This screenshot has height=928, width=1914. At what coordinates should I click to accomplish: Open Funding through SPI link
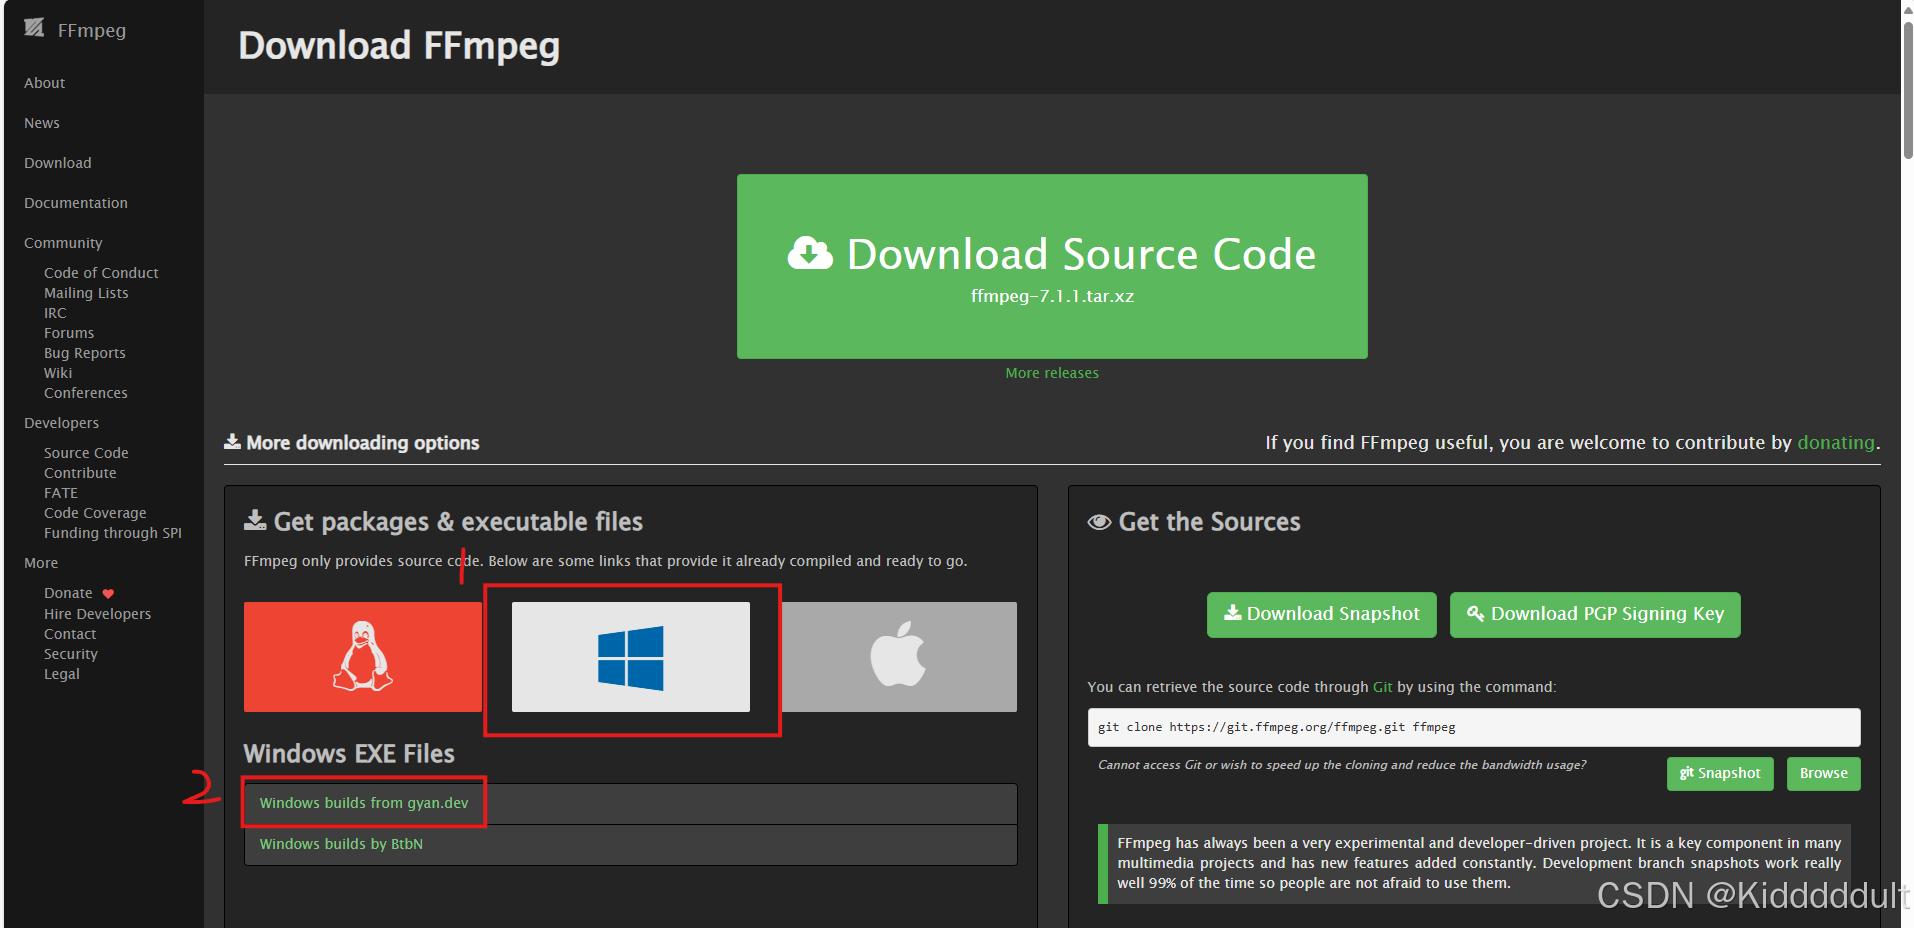[113, 533]
